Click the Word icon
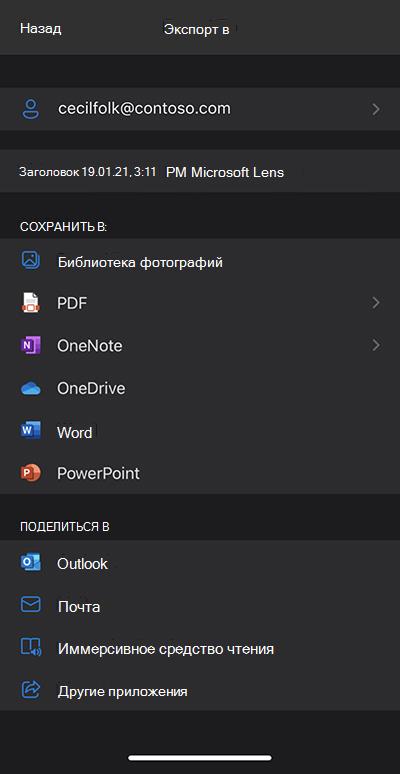The width and height of the screenshot is (400, 774). [x=31, y=431]
